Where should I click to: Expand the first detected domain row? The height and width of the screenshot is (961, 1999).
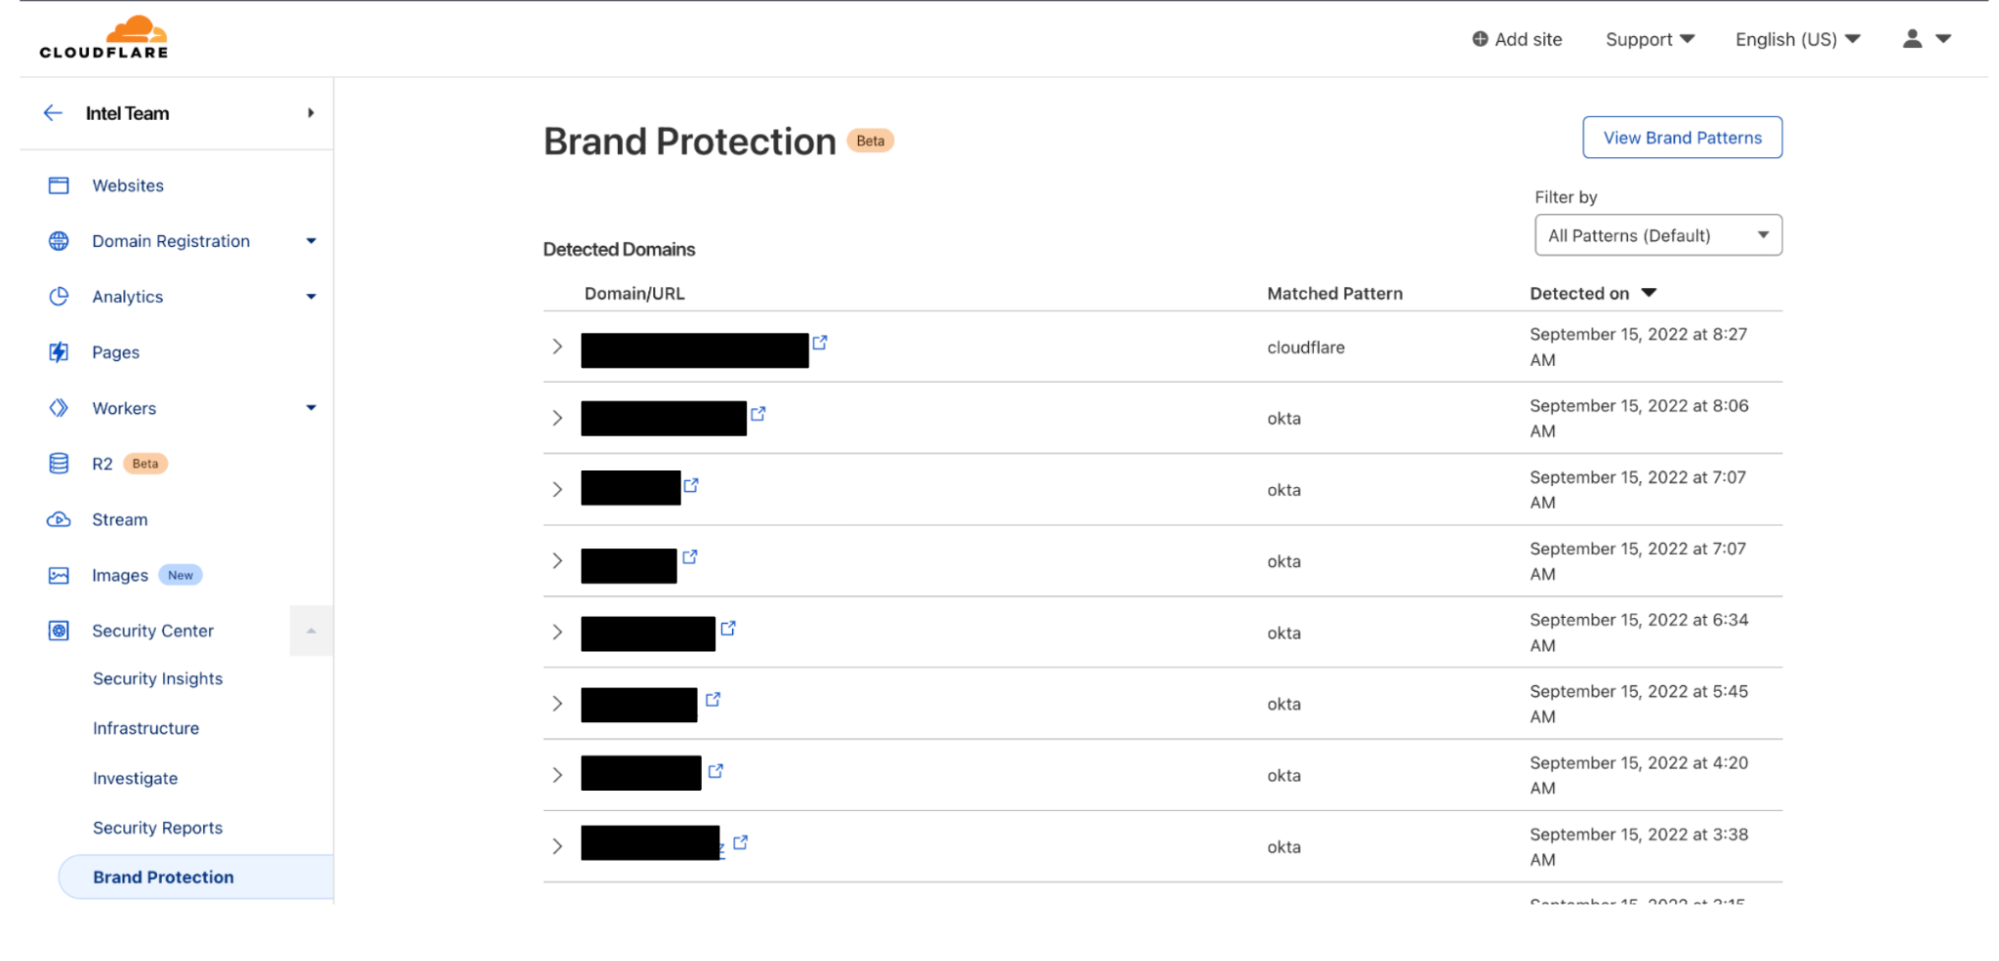pyautogui.click(x=557, y=346)
